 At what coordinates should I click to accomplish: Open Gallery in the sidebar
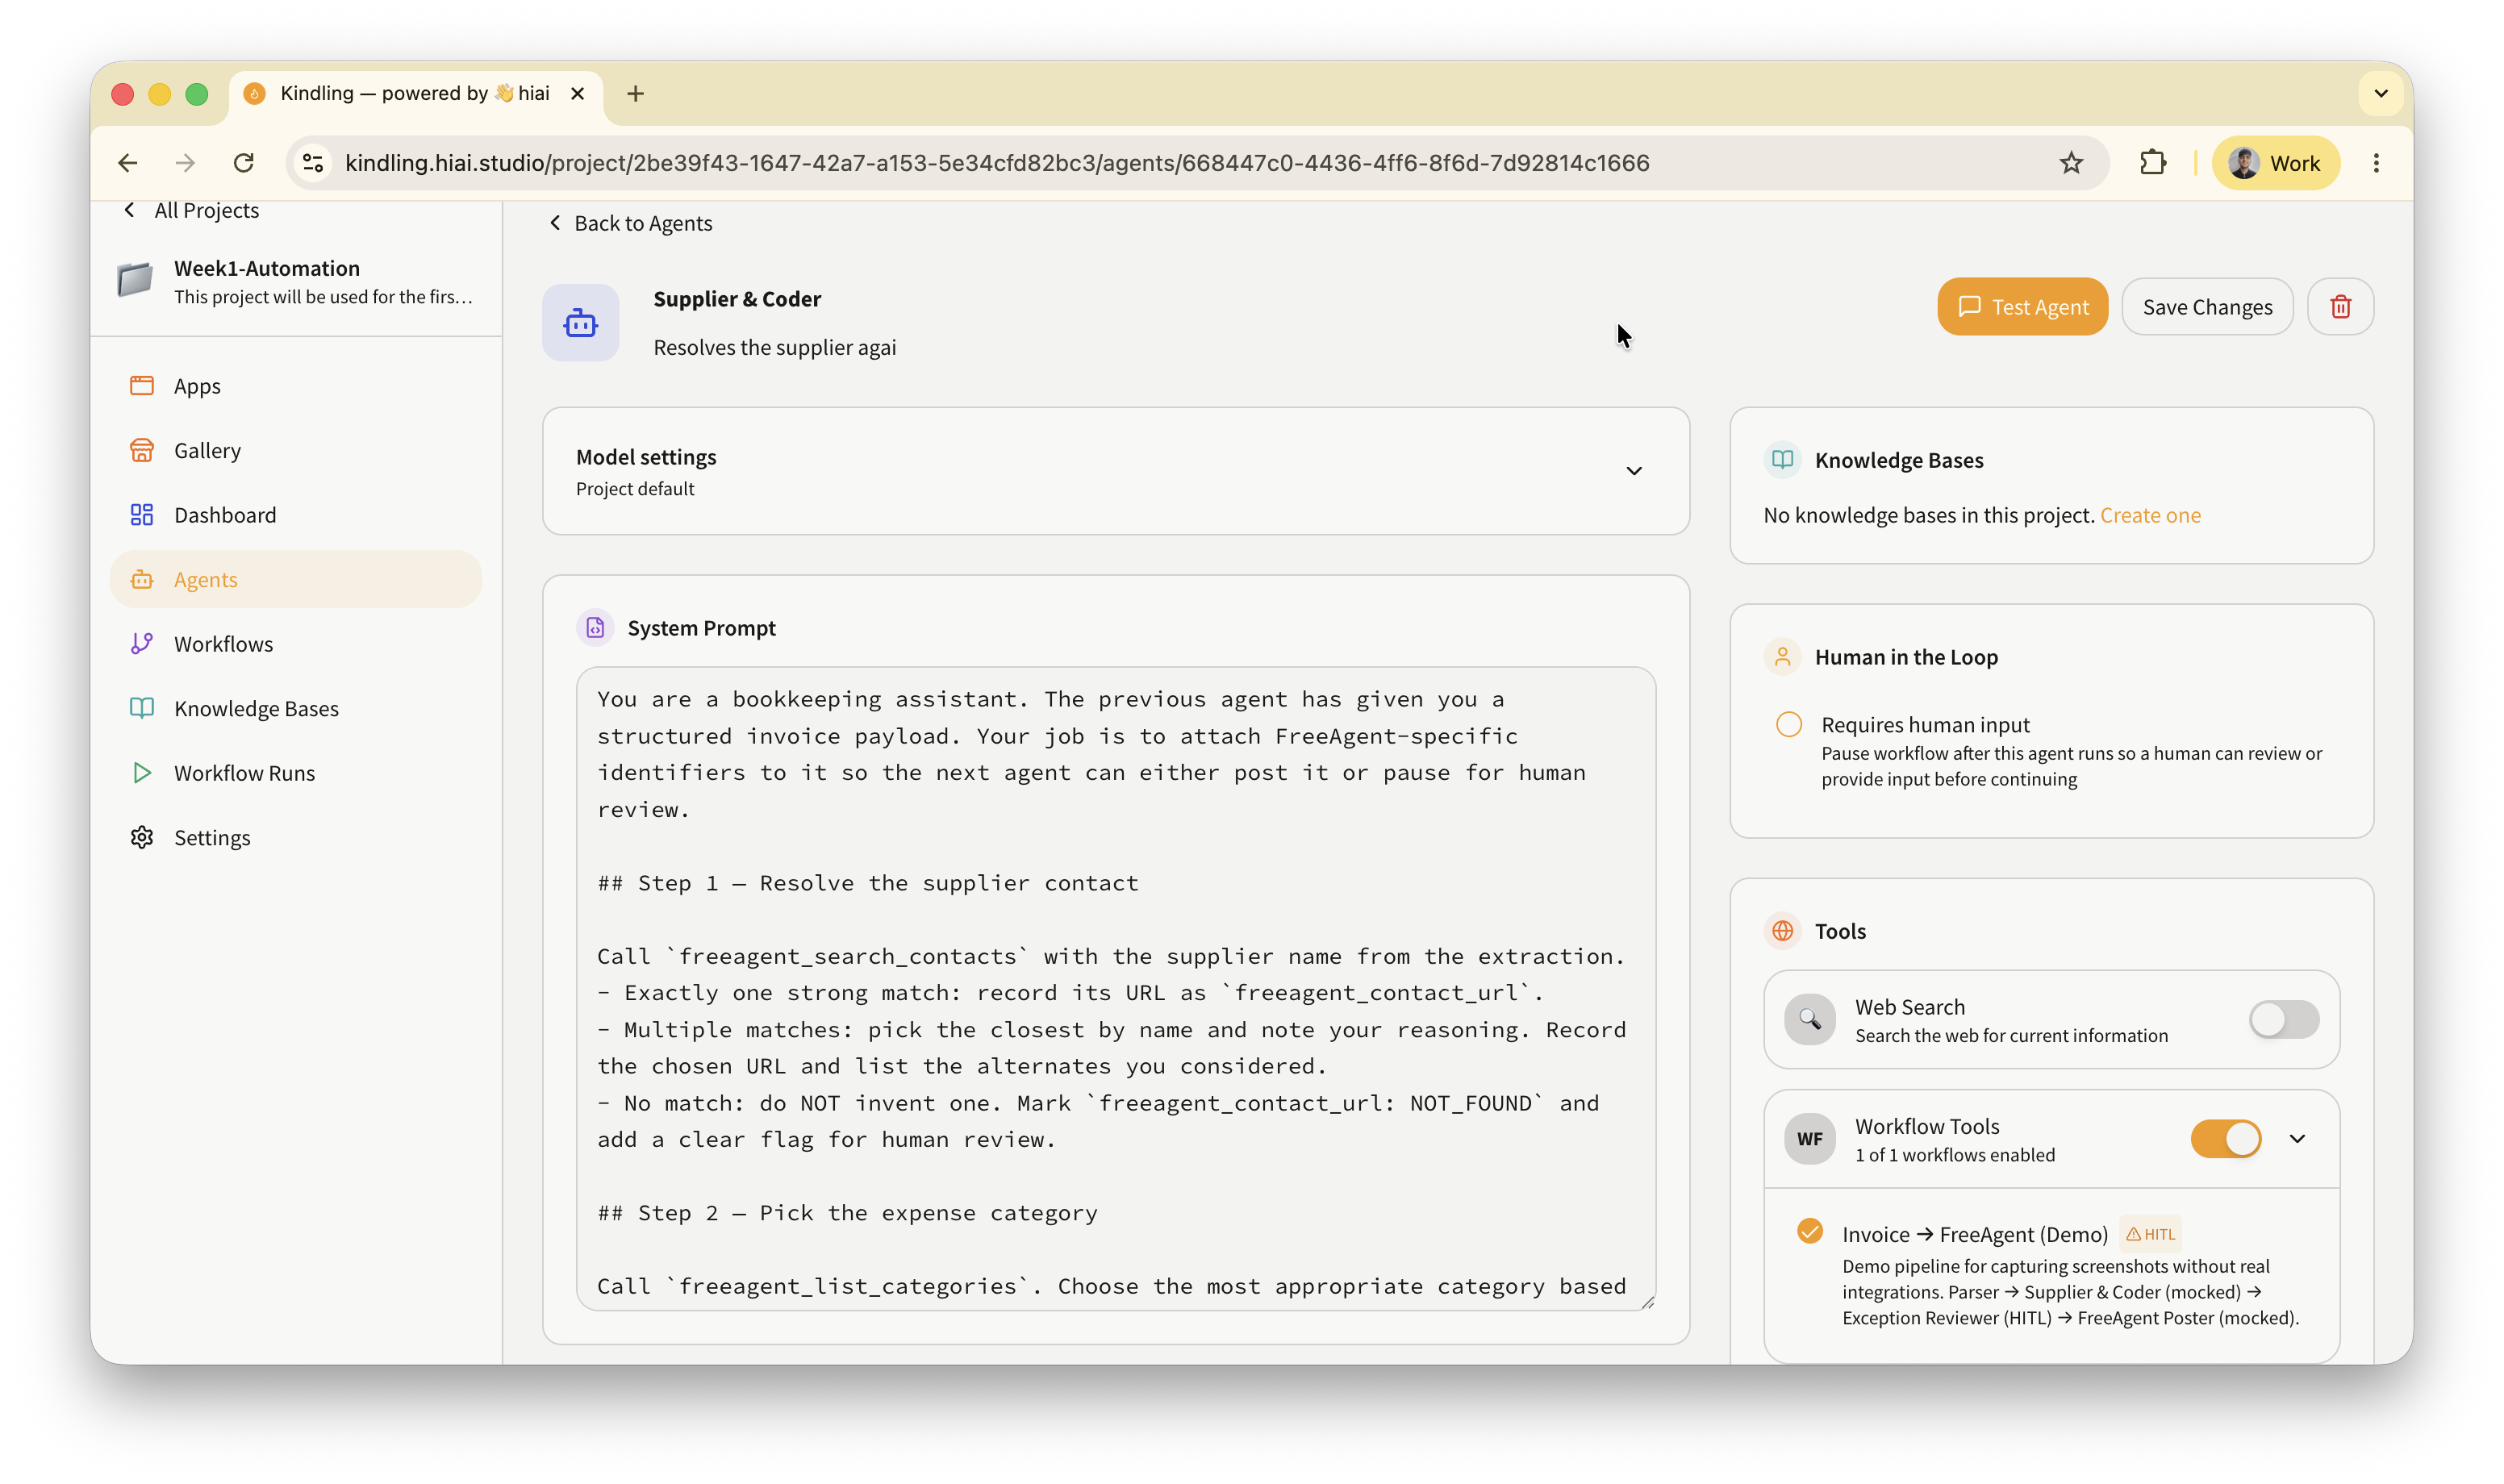[x=296, y=451]
